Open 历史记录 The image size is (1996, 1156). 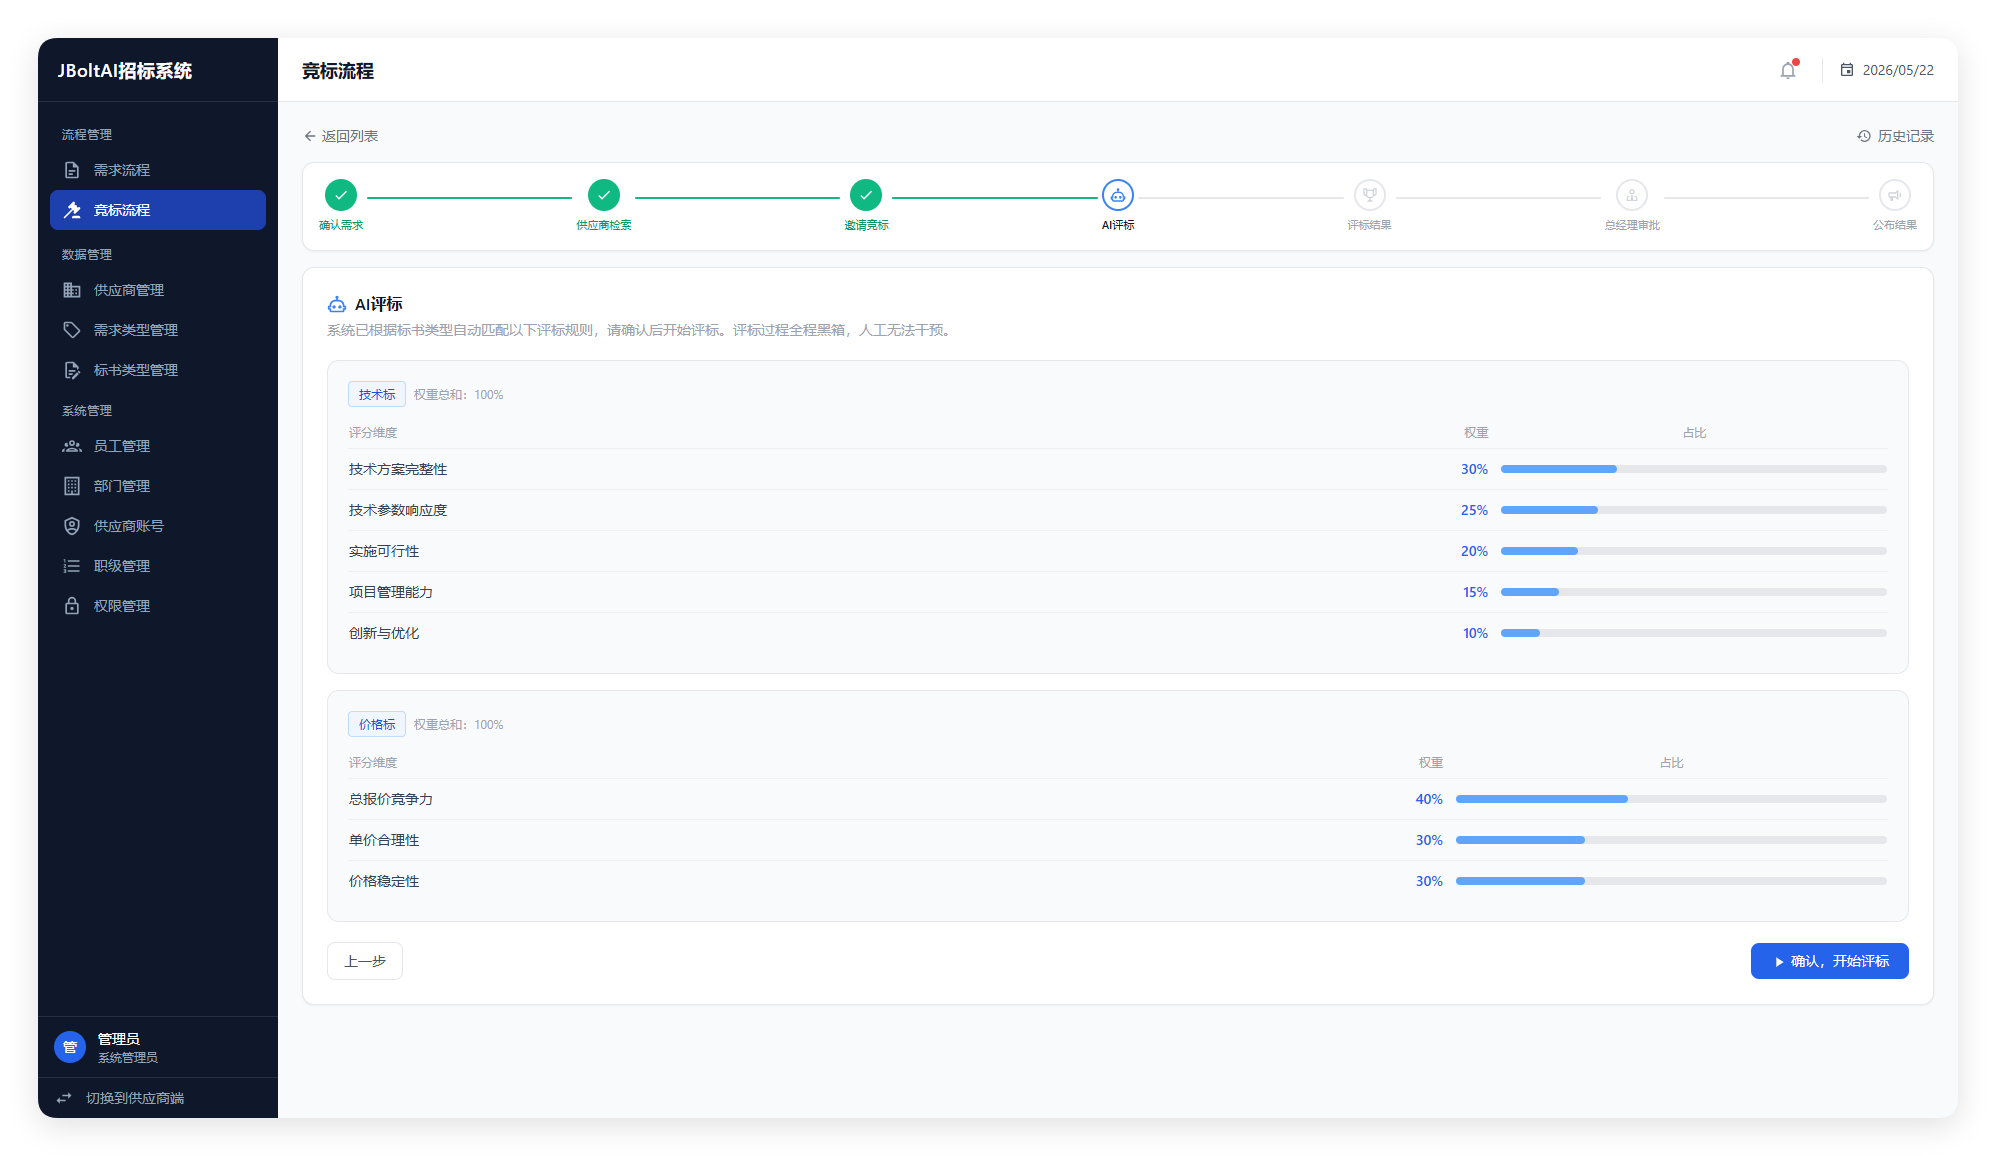(1895, 136)
